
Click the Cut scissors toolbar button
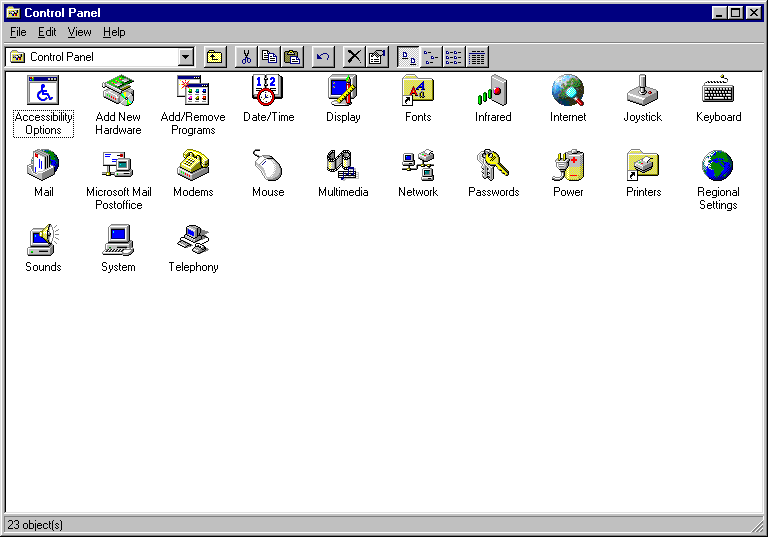pyautogui.click(x=246, y=57)
